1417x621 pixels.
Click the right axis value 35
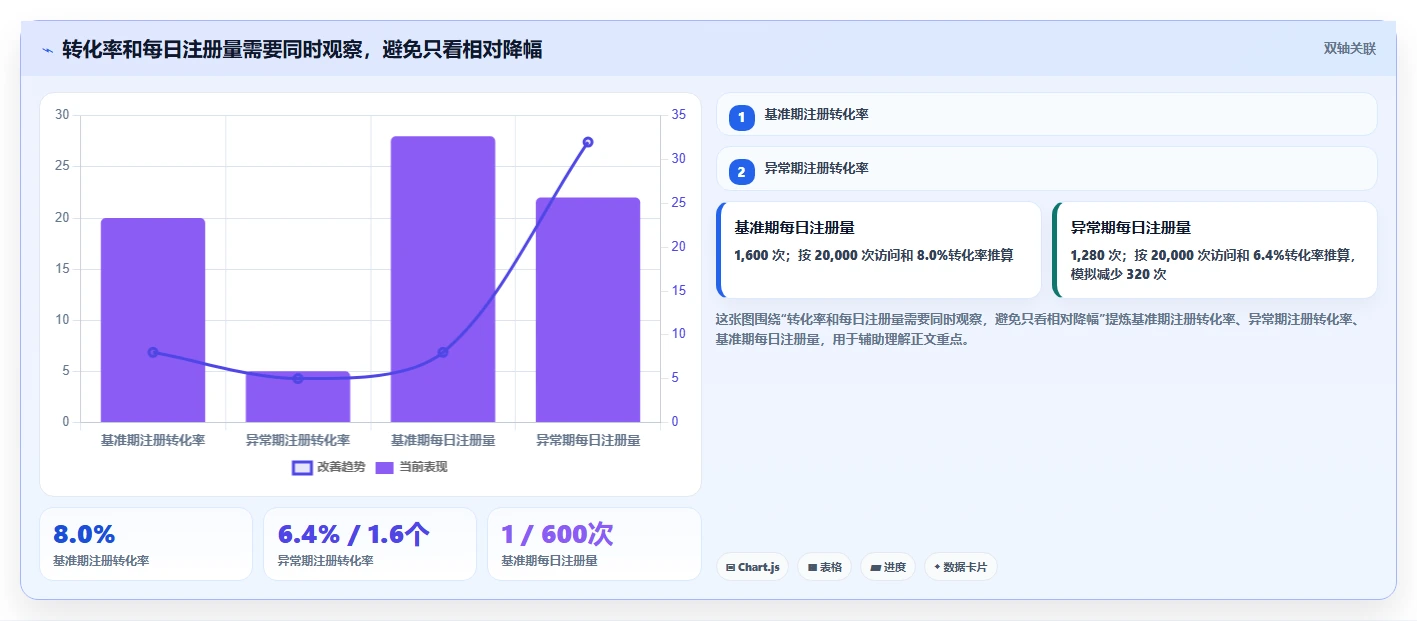click(x=678, y=115)
